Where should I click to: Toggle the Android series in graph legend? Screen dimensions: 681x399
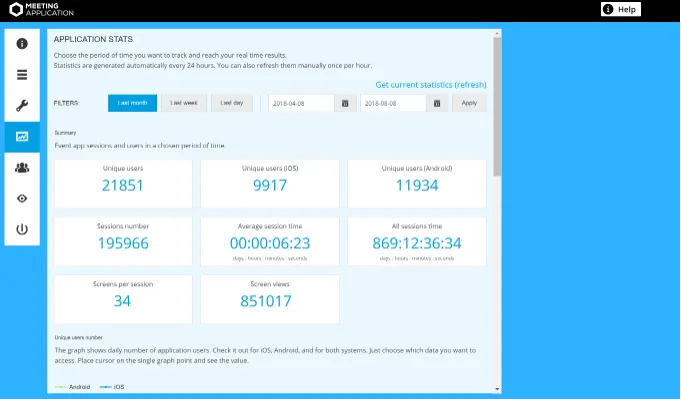[x=73, y=387]
